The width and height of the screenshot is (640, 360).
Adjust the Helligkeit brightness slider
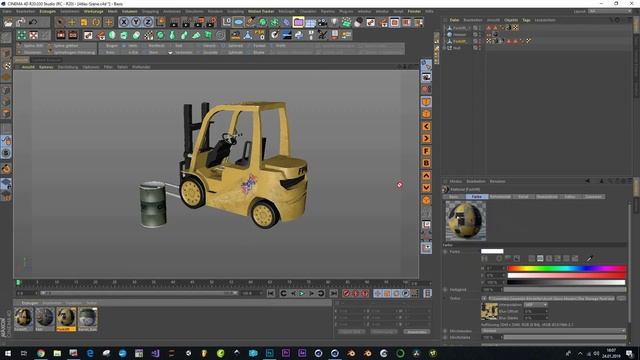tap(565, 290)
